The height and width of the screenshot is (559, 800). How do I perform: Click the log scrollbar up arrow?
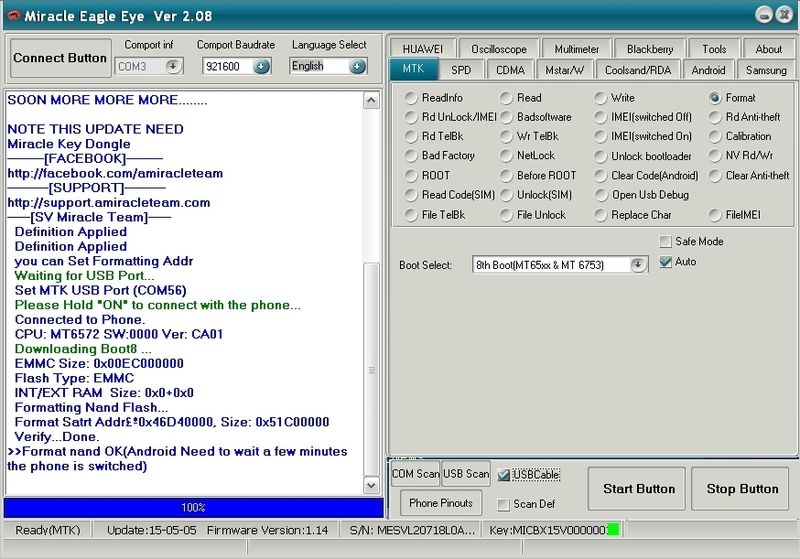click(x=371, y=100)
